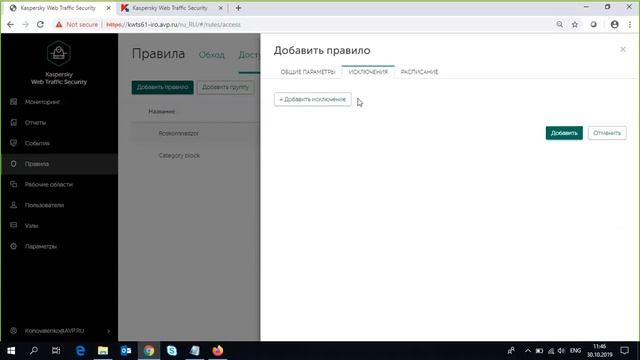
Task: Open a new browser tab
Action: point(238,8)
